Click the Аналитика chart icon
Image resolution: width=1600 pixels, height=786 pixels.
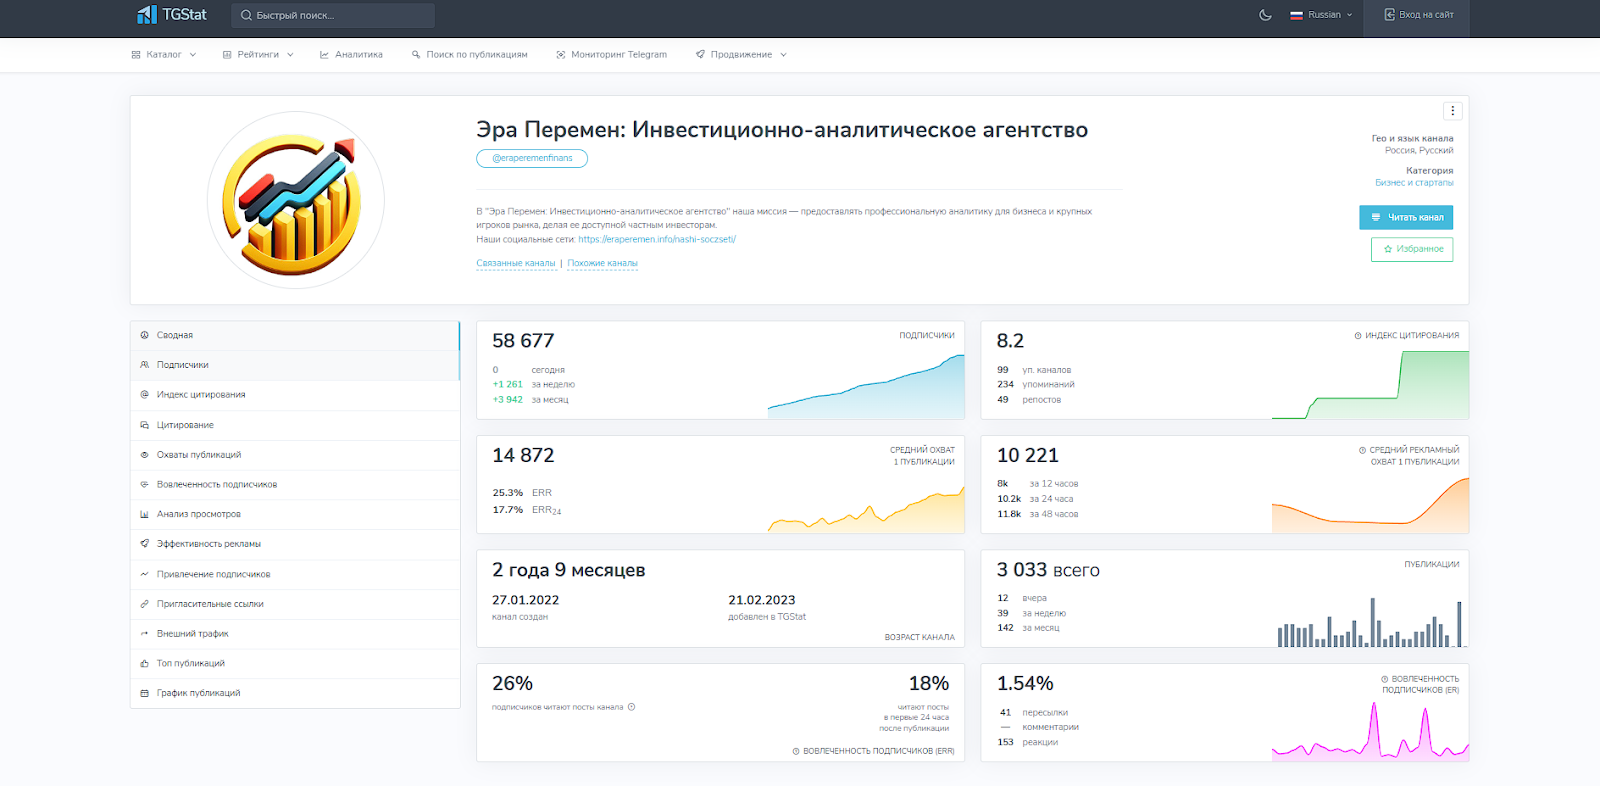[x=324, y=55]
